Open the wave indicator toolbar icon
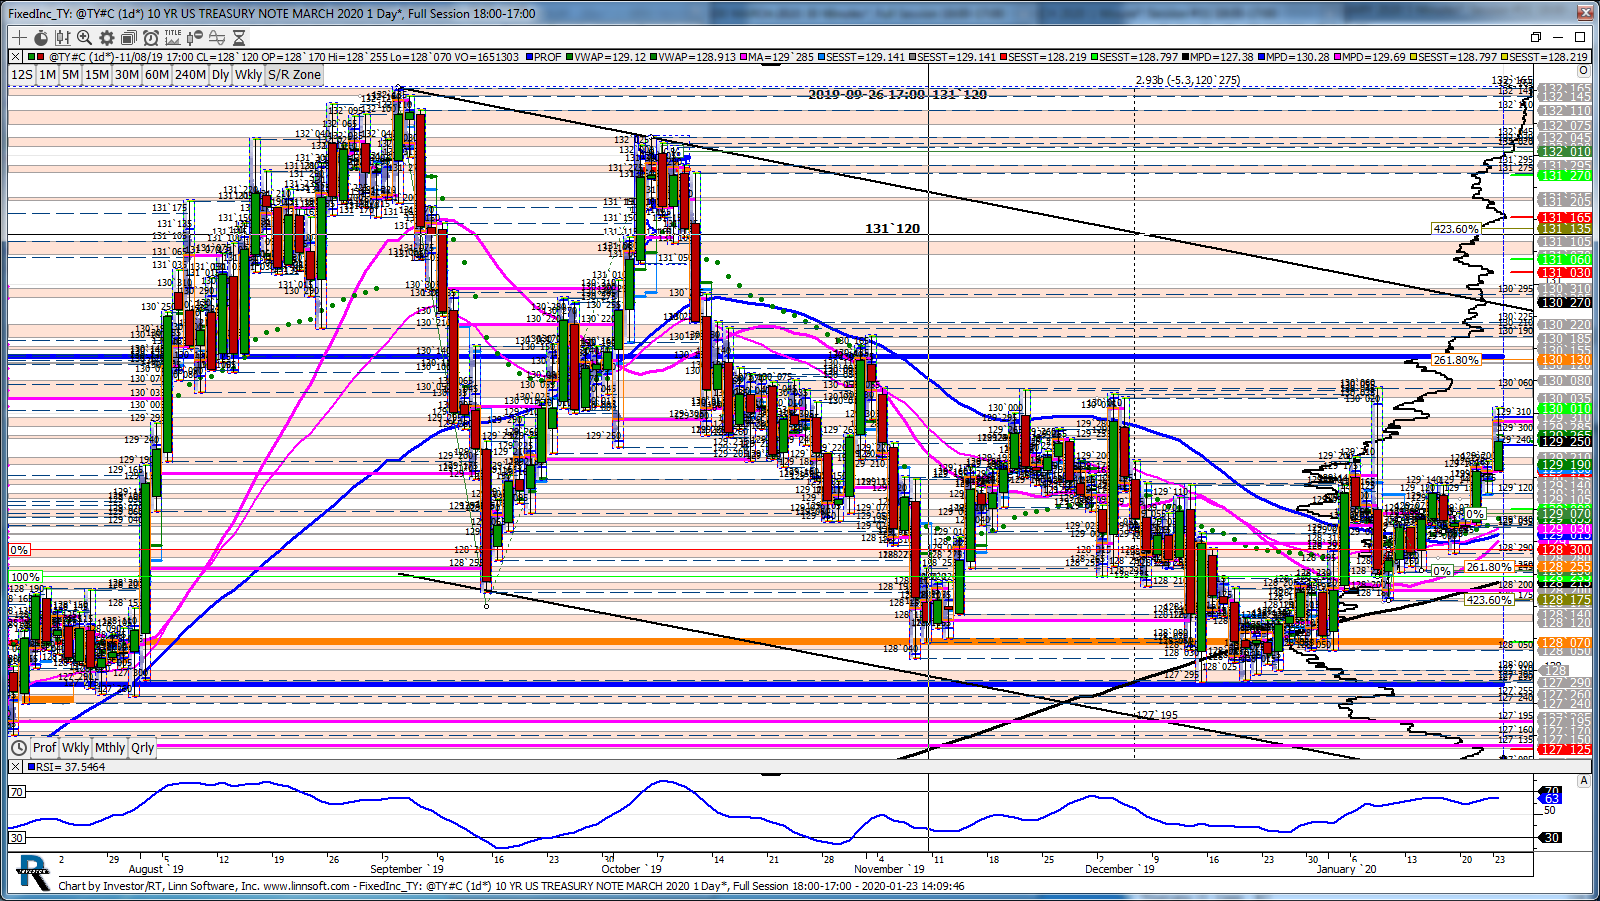 [217, 38]
